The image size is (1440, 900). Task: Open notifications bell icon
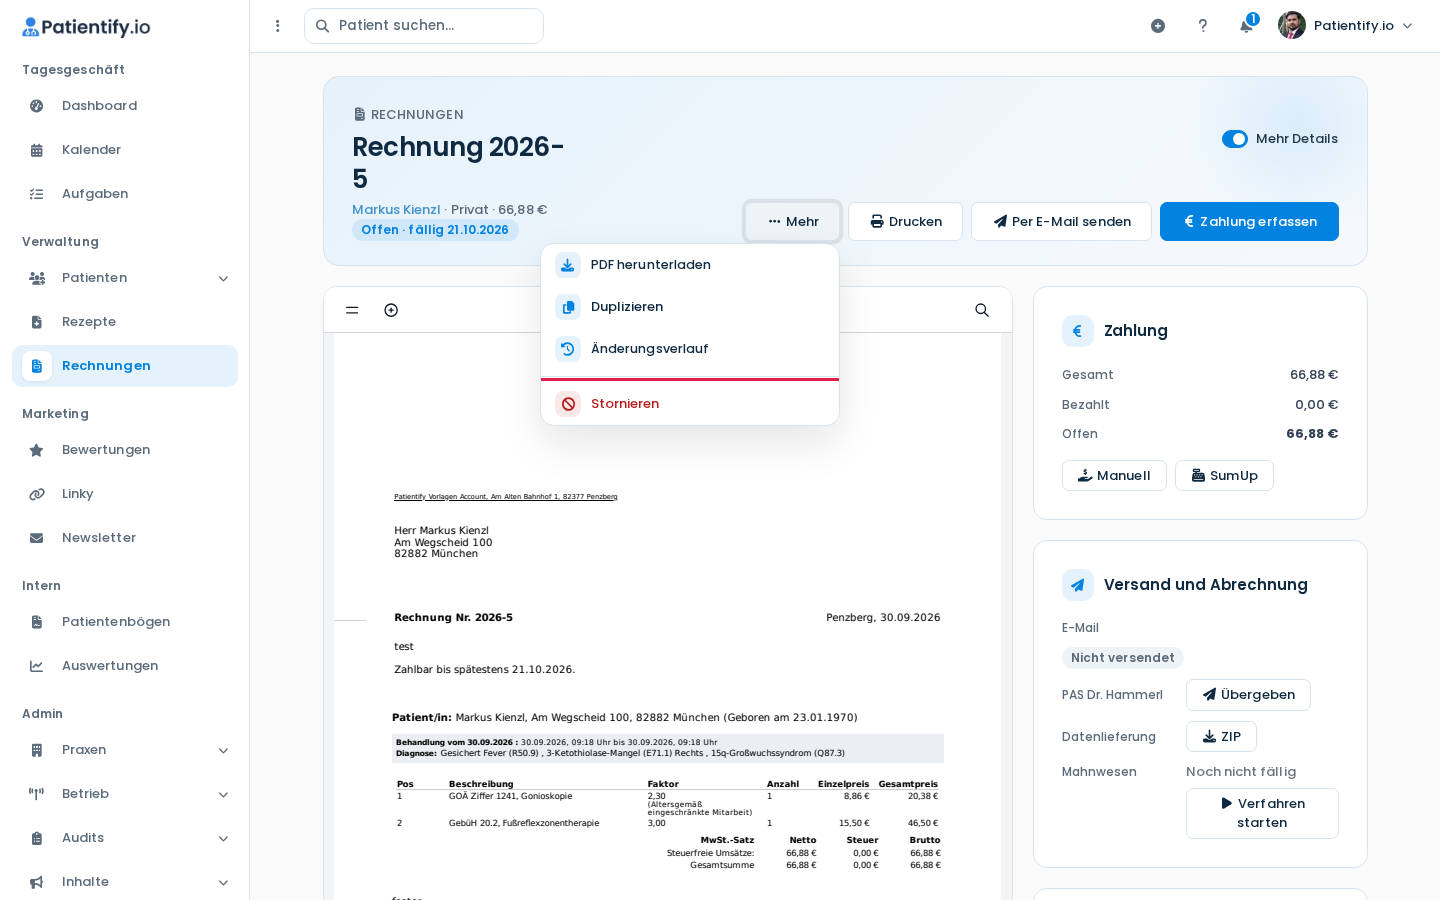pyautogui.click(x=1247, y=26)
